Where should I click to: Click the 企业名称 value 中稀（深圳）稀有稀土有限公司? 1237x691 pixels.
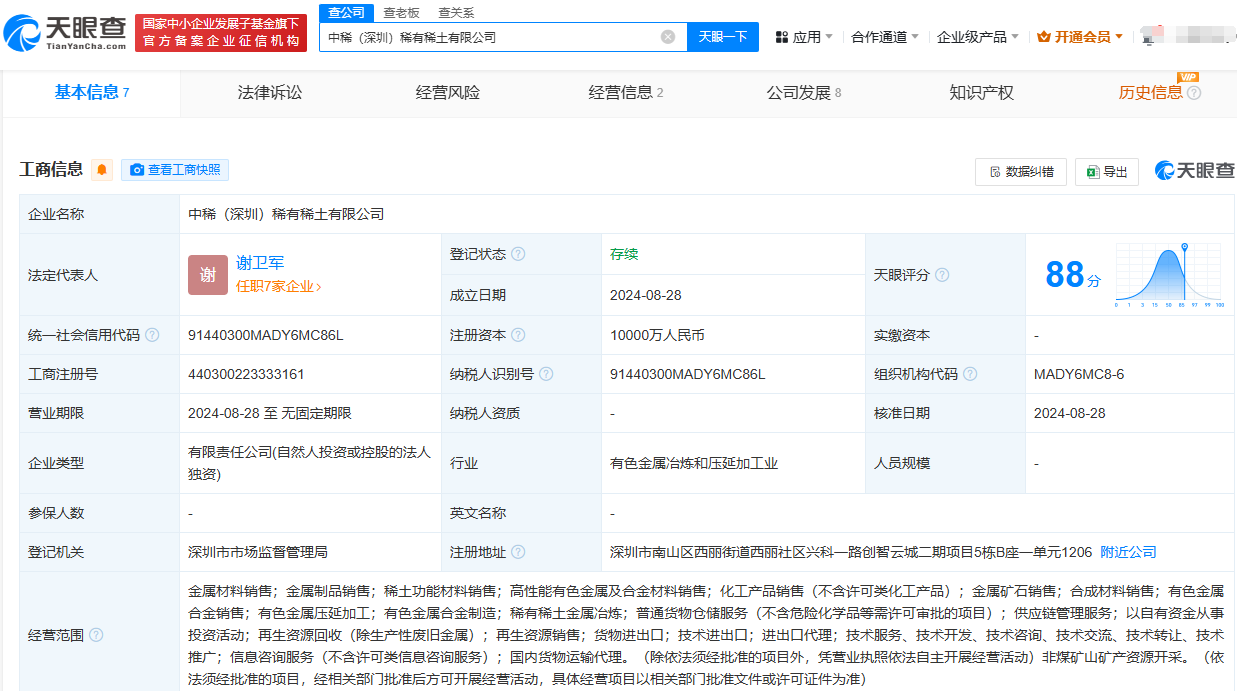coord(286,214)
